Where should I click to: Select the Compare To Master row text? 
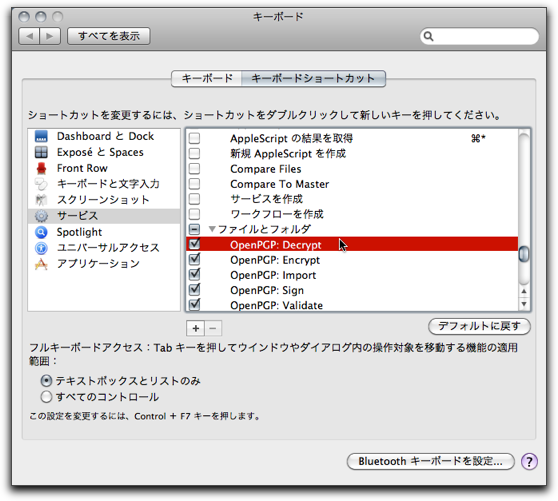279,184
